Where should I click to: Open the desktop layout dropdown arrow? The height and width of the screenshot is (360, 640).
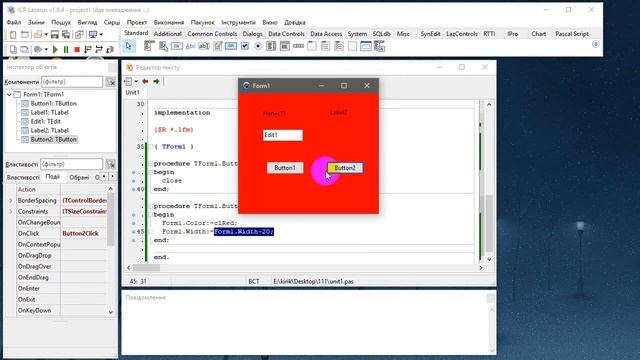coord(101,35)
